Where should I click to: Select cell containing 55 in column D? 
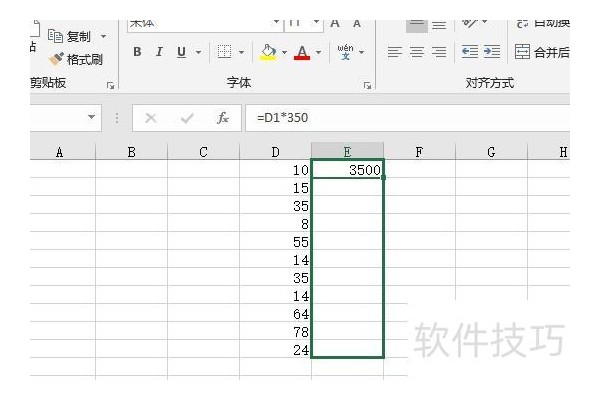pos(275,241)
